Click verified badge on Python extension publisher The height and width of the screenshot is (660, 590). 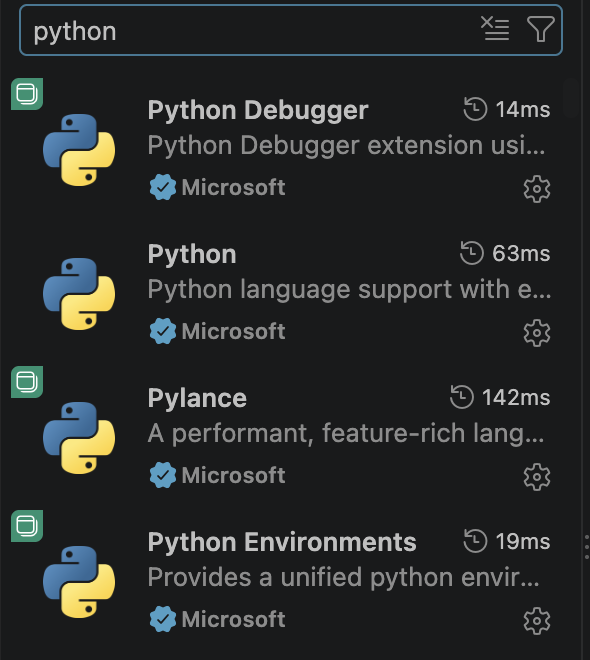[163, 331]
